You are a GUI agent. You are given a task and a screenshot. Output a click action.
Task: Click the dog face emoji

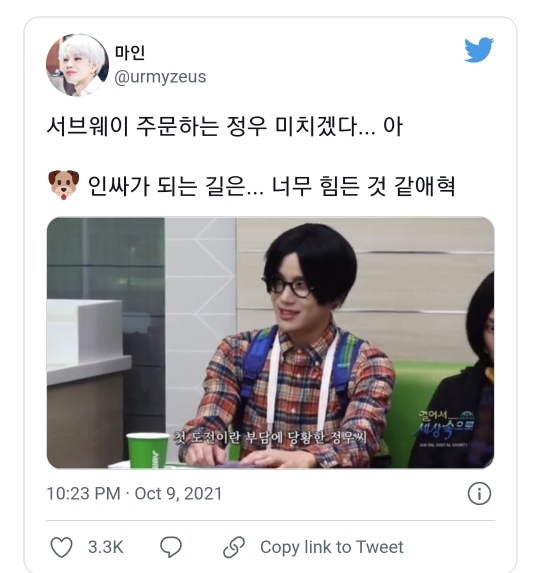pos(64,185)
